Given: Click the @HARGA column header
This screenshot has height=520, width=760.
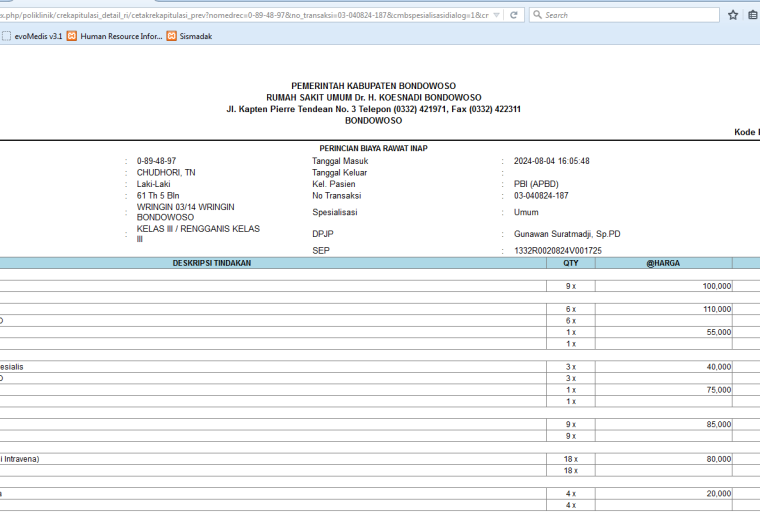Looking at the screenshot, I should click(x=663, y=263).
